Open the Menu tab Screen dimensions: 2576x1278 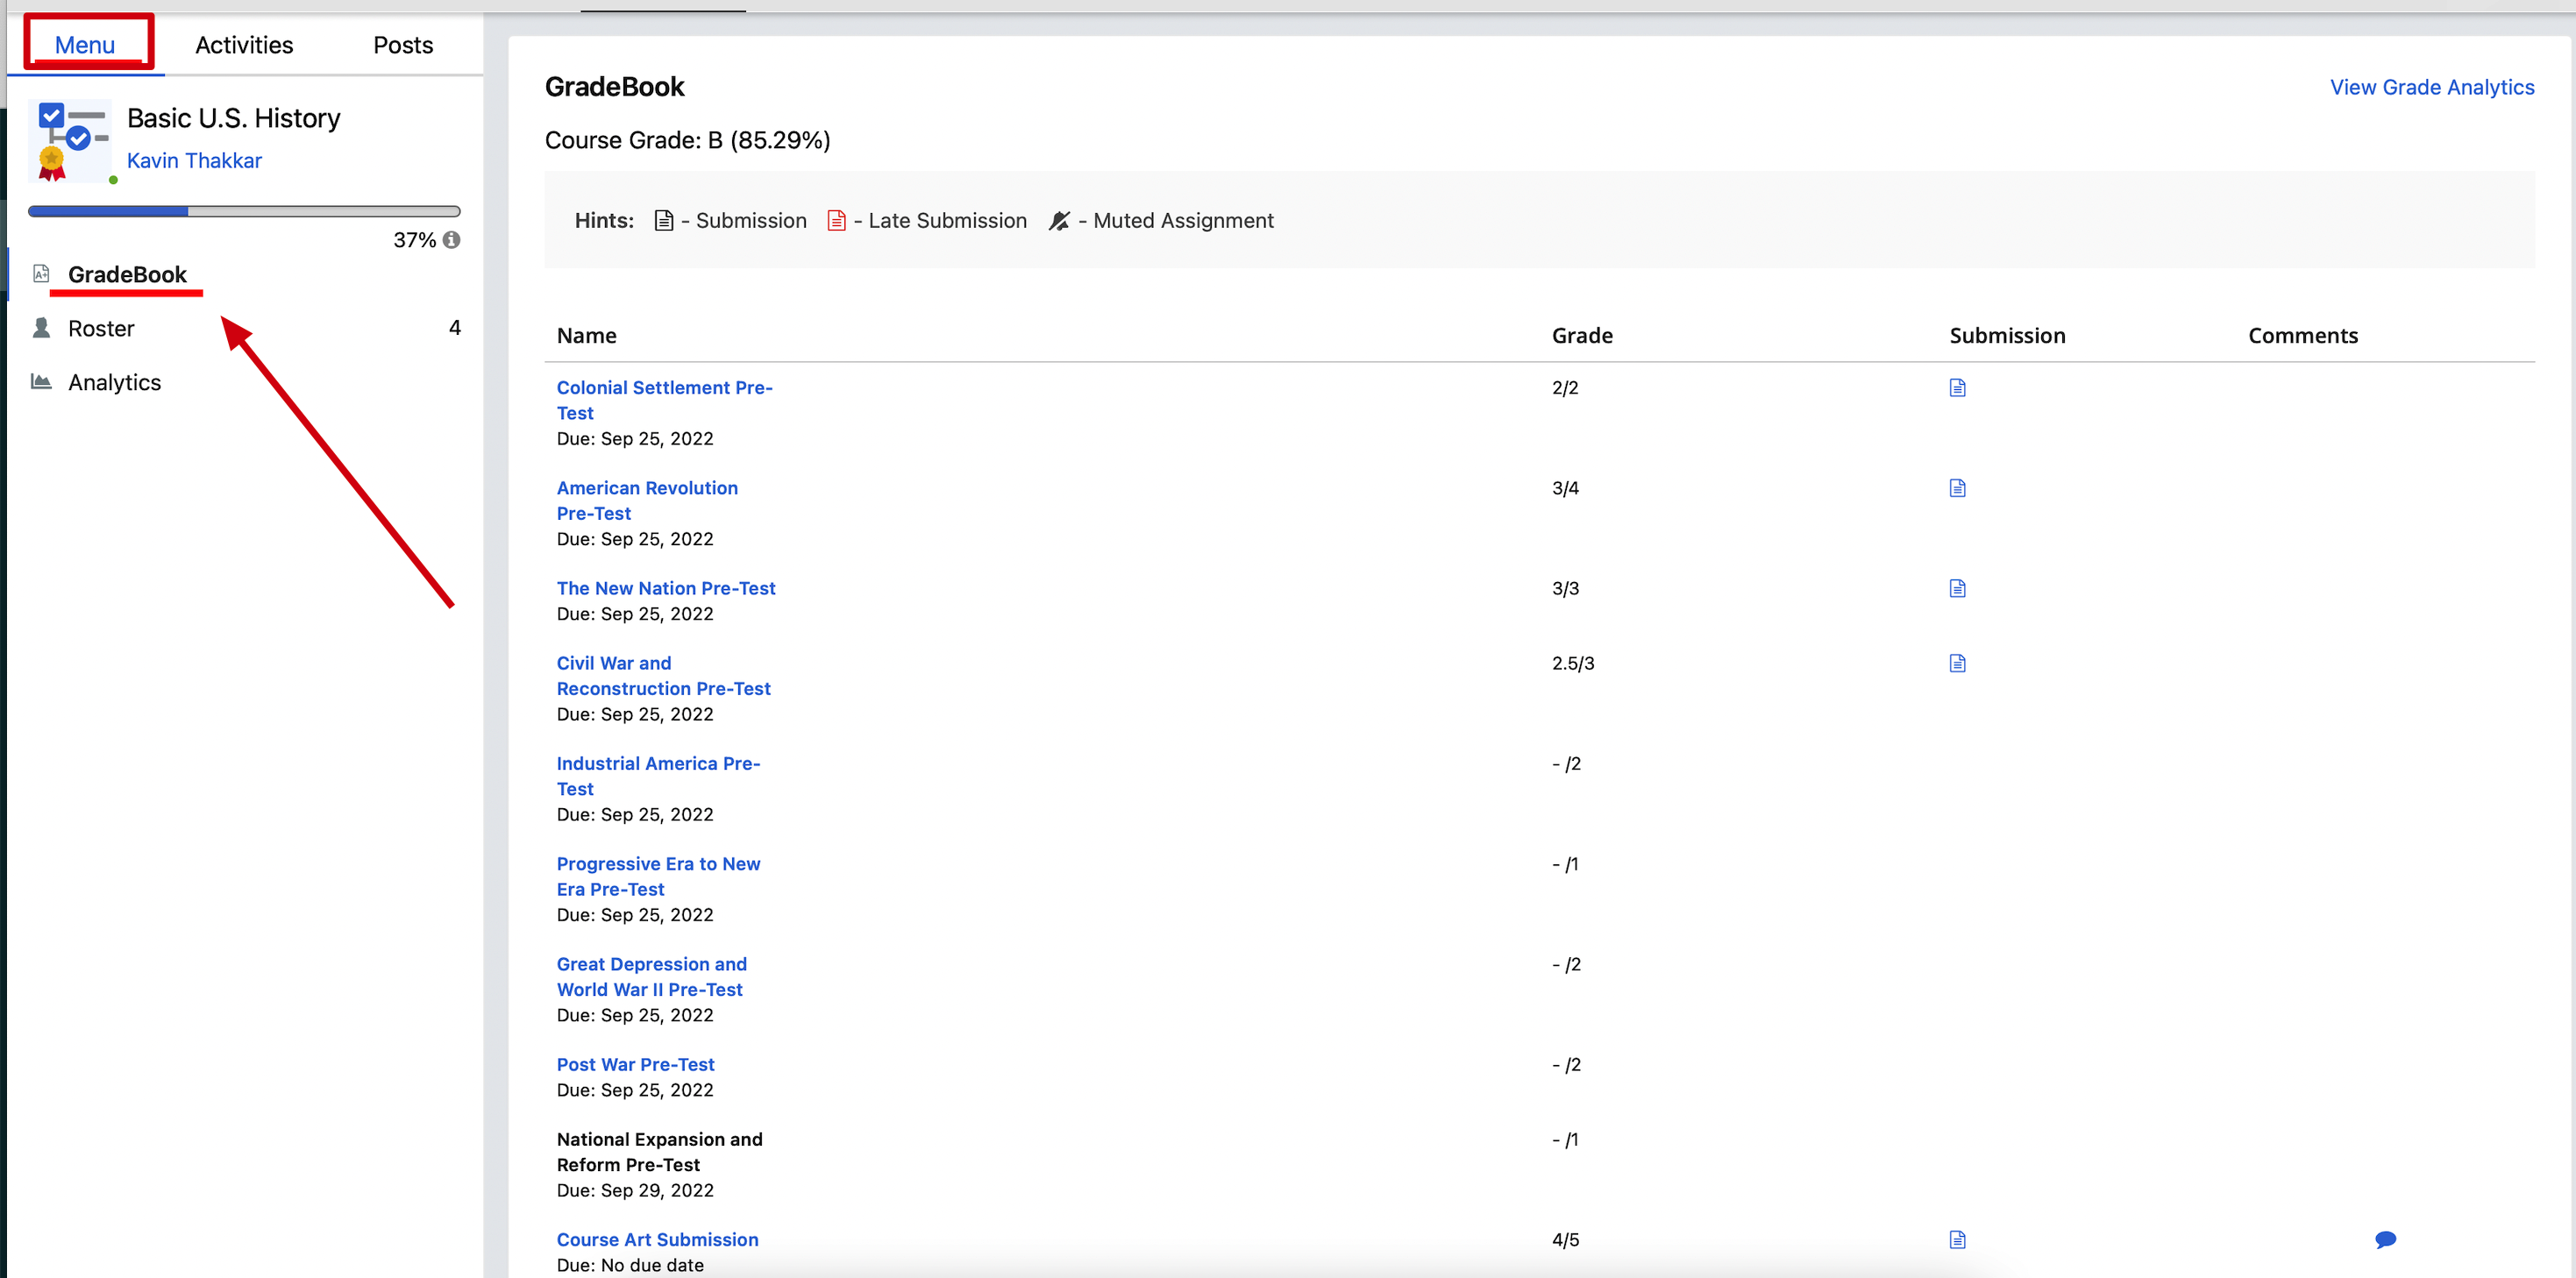[85, 45]
